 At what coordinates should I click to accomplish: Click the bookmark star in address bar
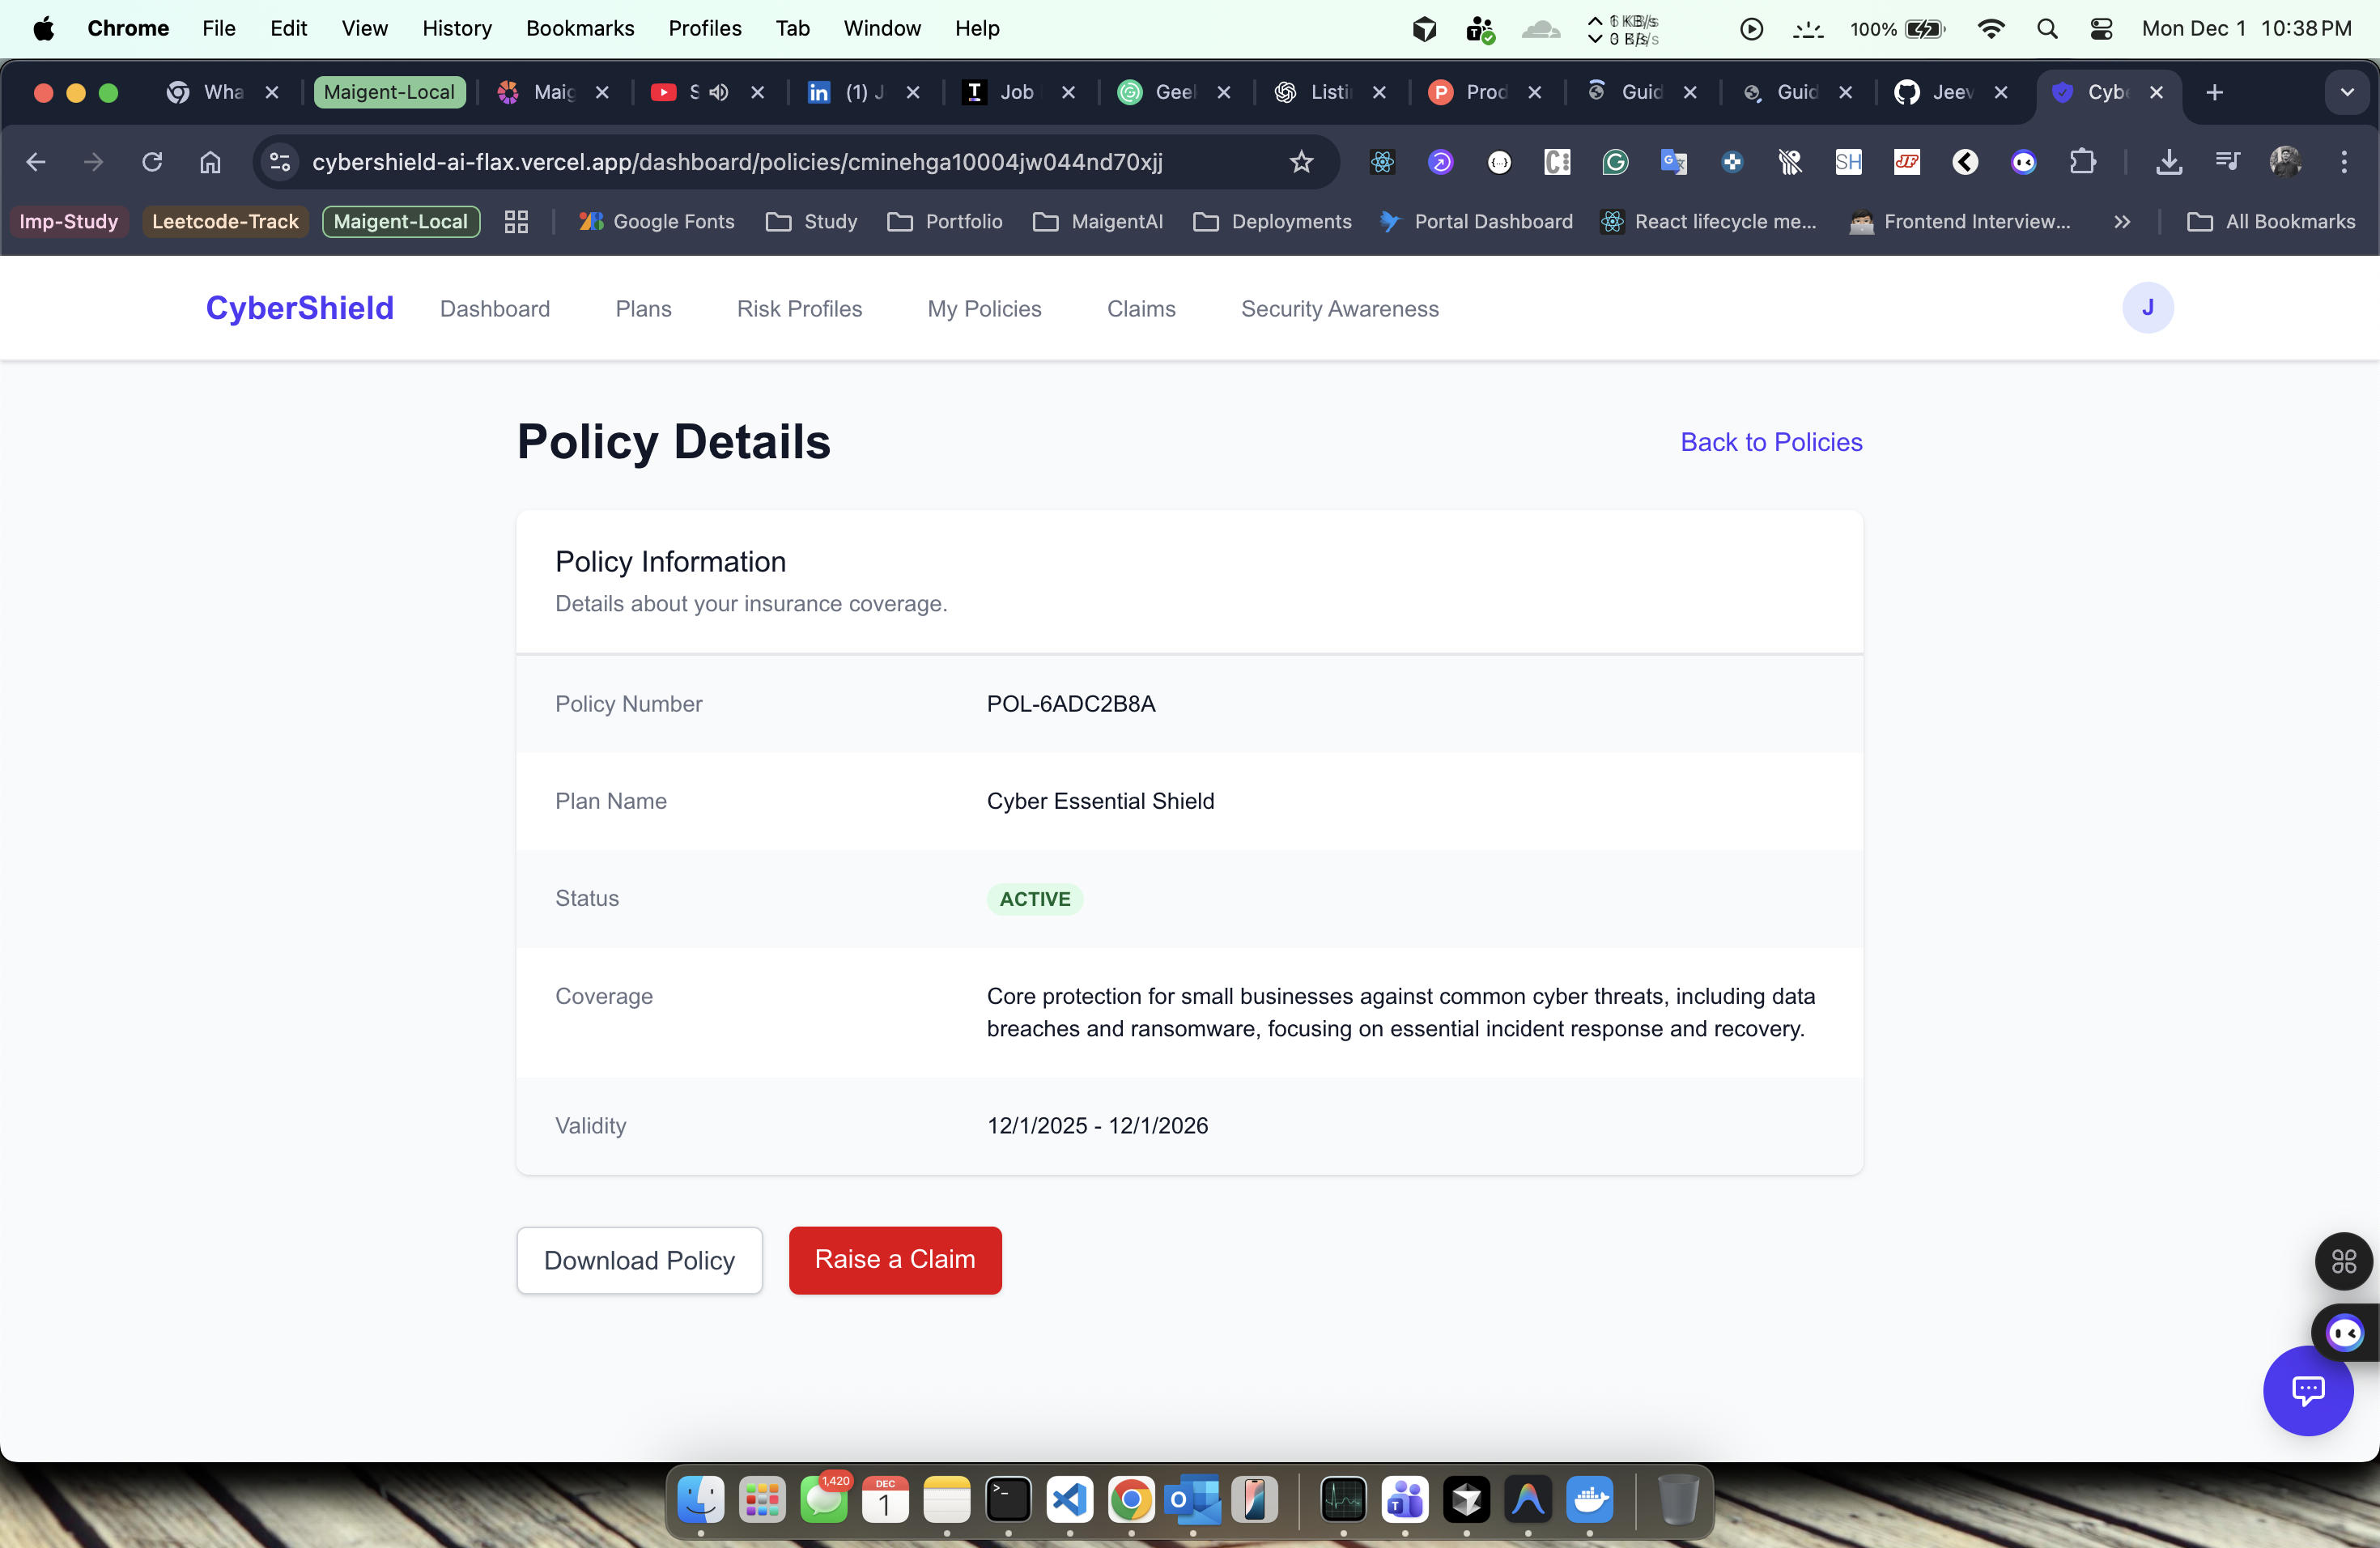pos(1300,162)
